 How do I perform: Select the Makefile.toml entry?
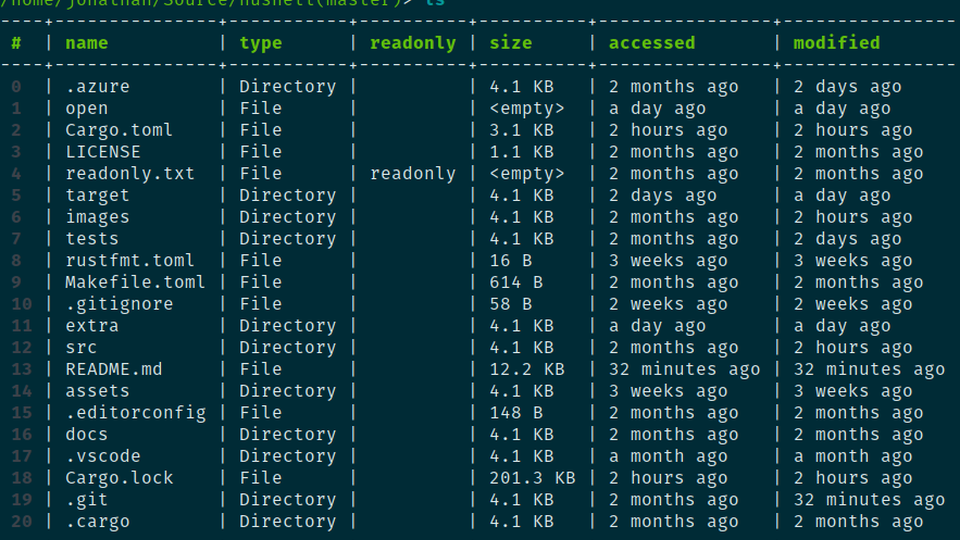tap(135, 282)
